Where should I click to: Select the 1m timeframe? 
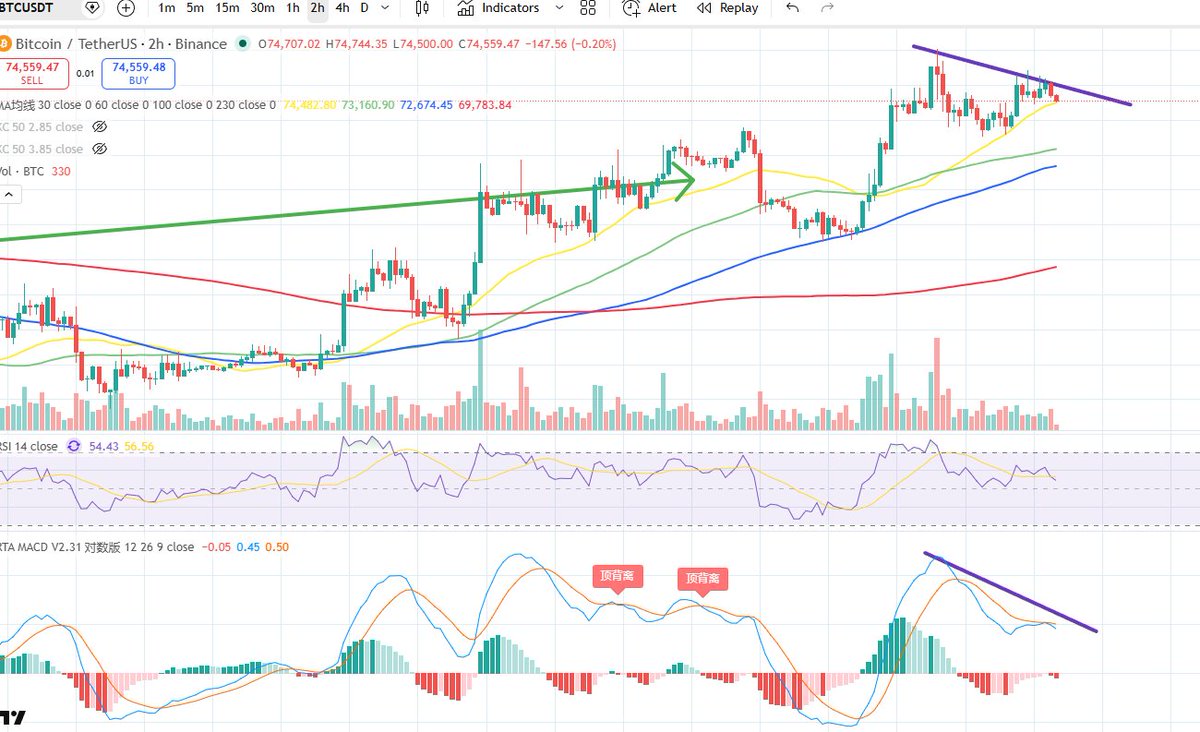(x=167, y=8)
